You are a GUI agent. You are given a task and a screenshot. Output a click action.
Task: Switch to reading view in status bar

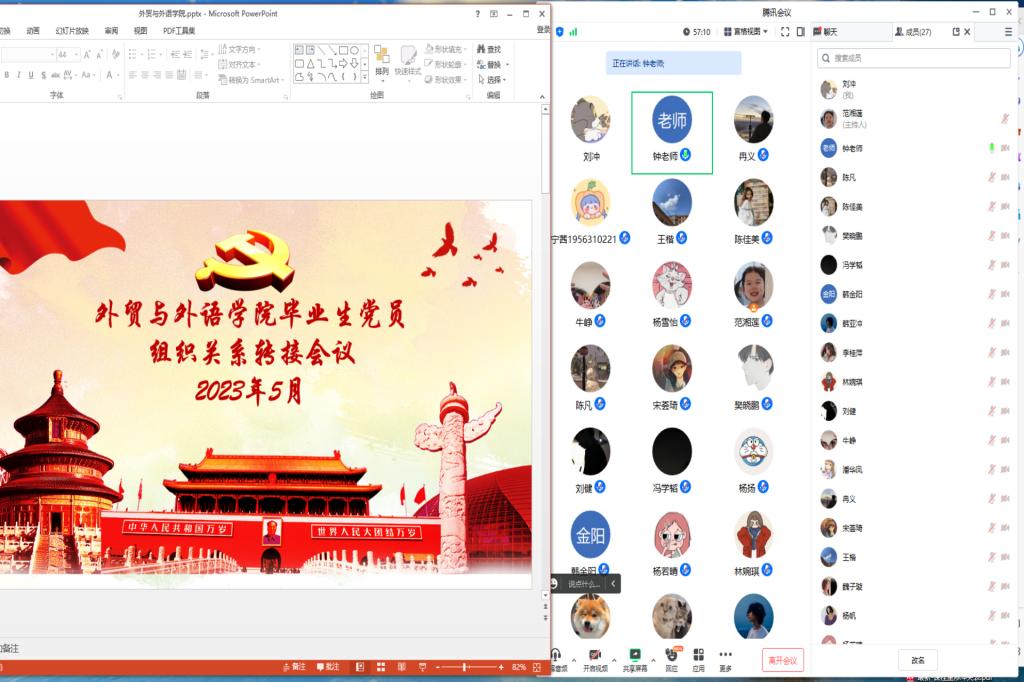(402, 667)
